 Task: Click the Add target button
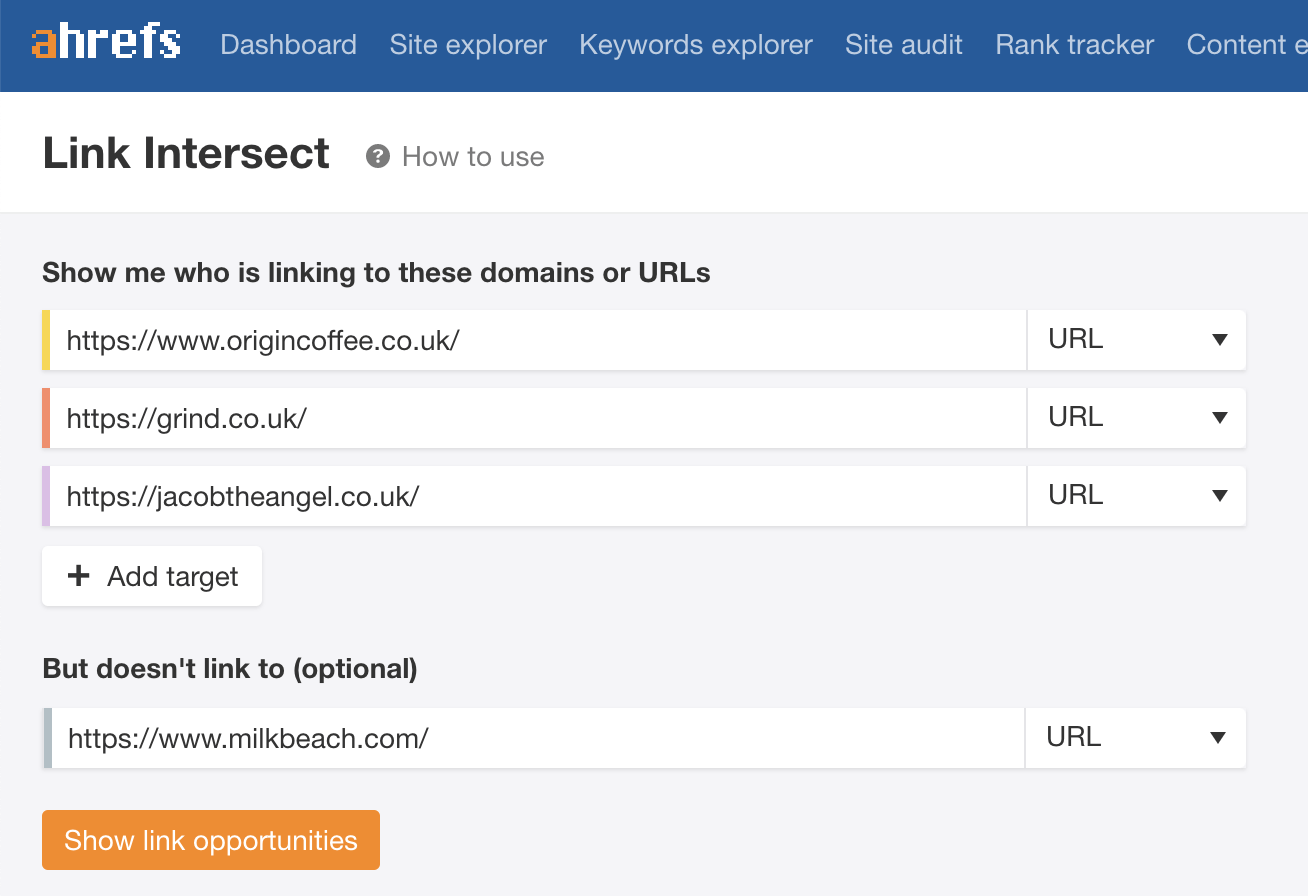(x=151, y=576)
